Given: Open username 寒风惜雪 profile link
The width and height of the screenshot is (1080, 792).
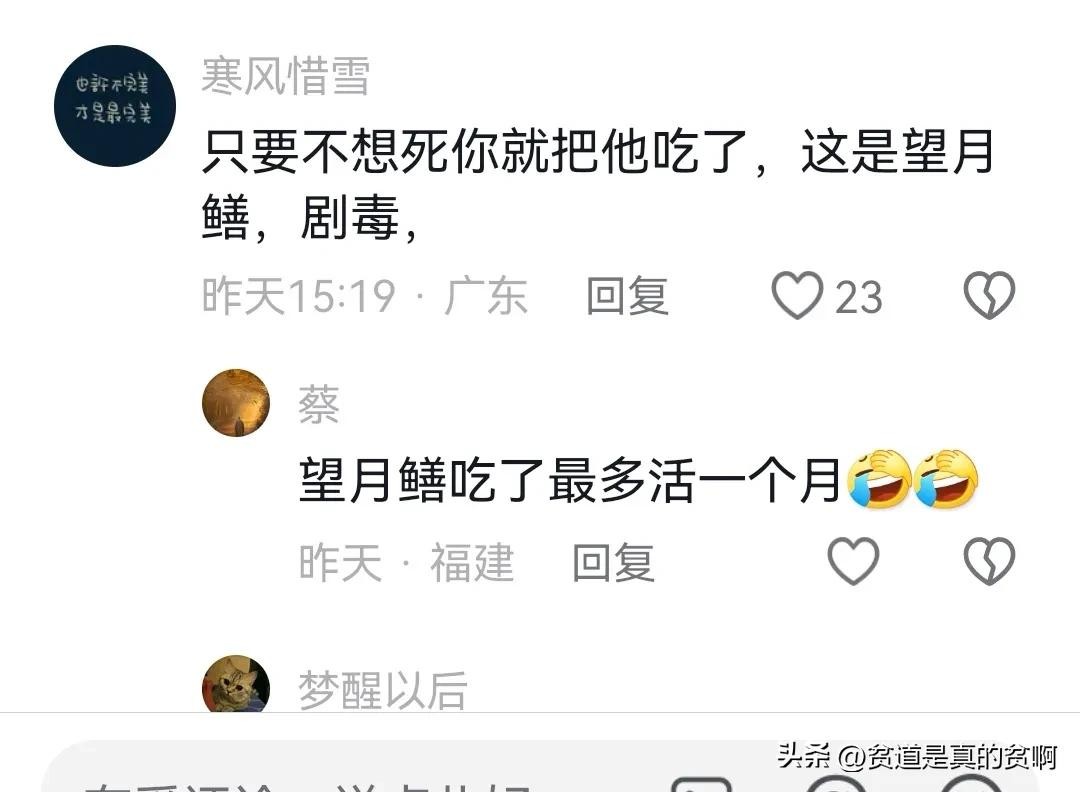Looking at the screenshot, I should (285, 75).
